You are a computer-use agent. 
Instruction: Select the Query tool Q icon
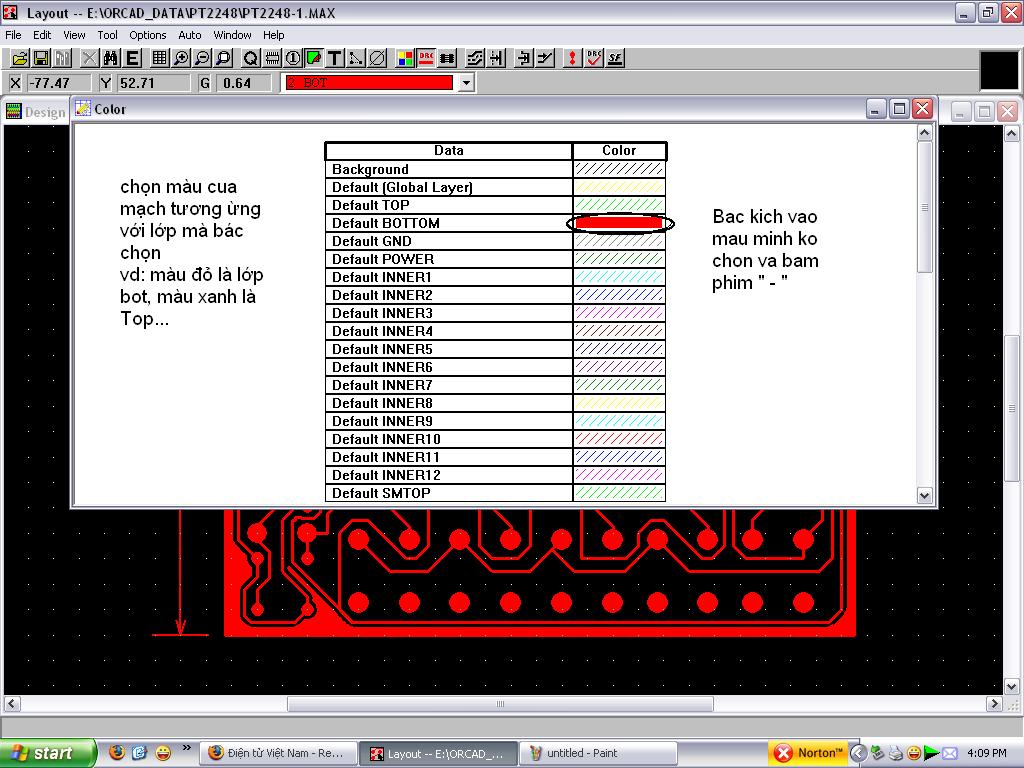(250, 58)
